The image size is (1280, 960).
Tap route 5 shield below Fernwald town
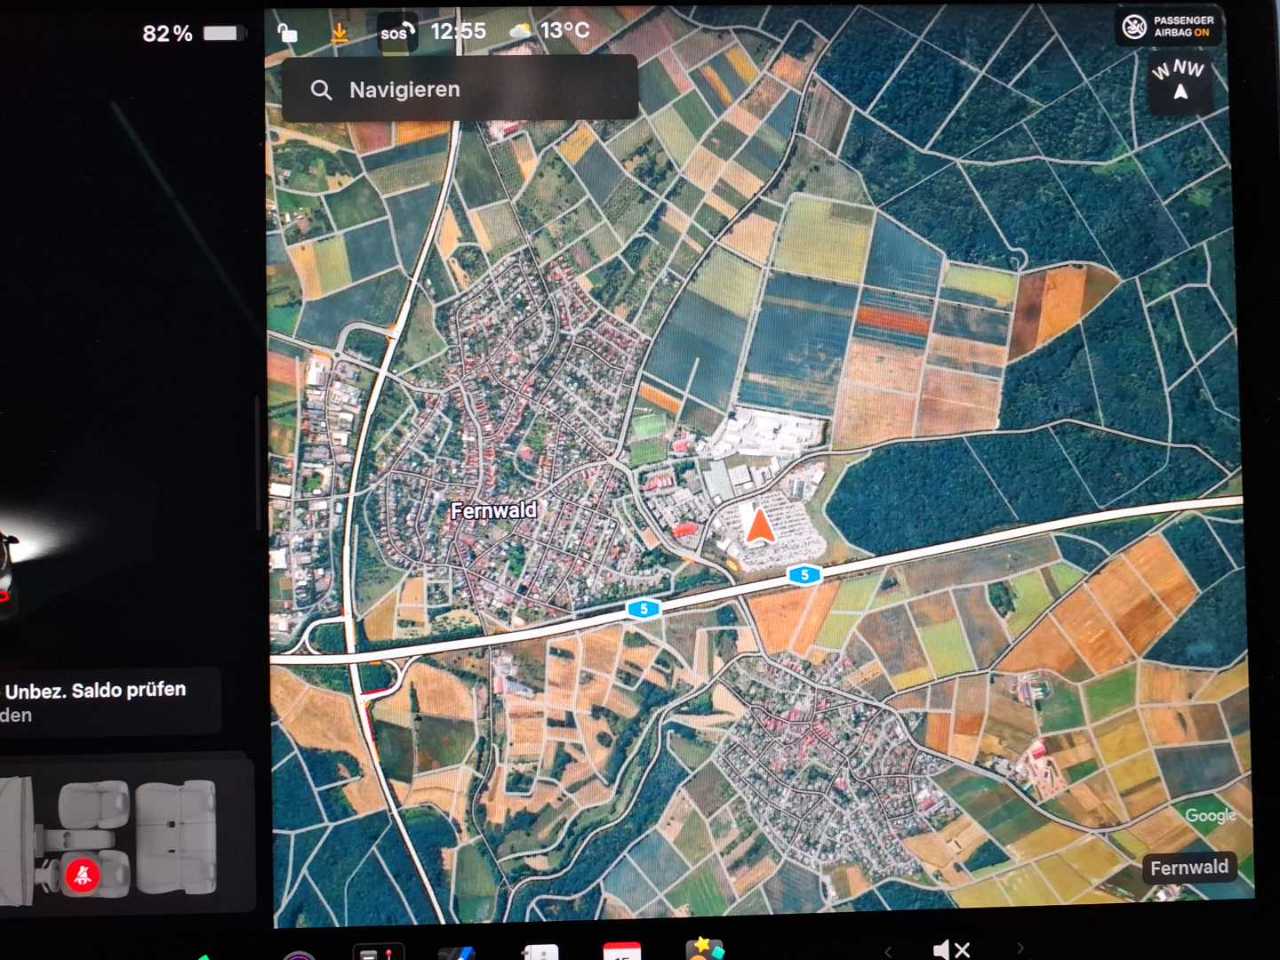644,608
